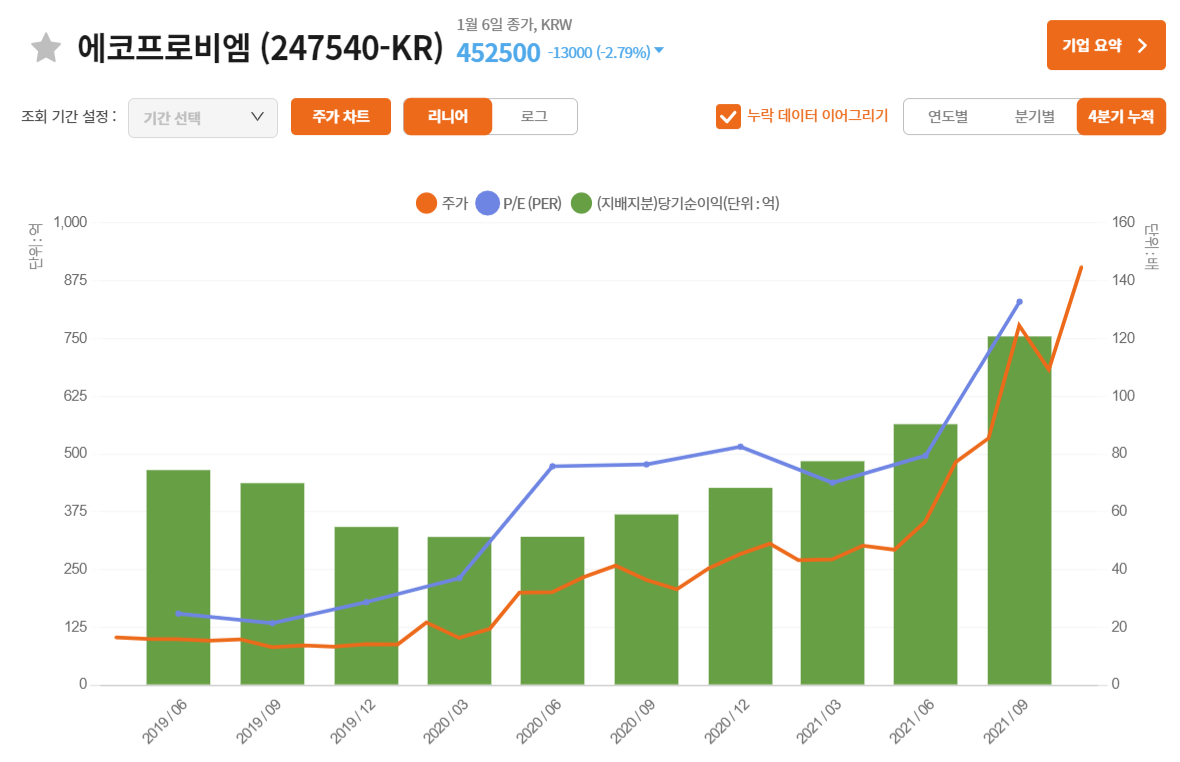Click the chevron of 기간 선택 combo box
1180x762 pixels.
[257, 117]
